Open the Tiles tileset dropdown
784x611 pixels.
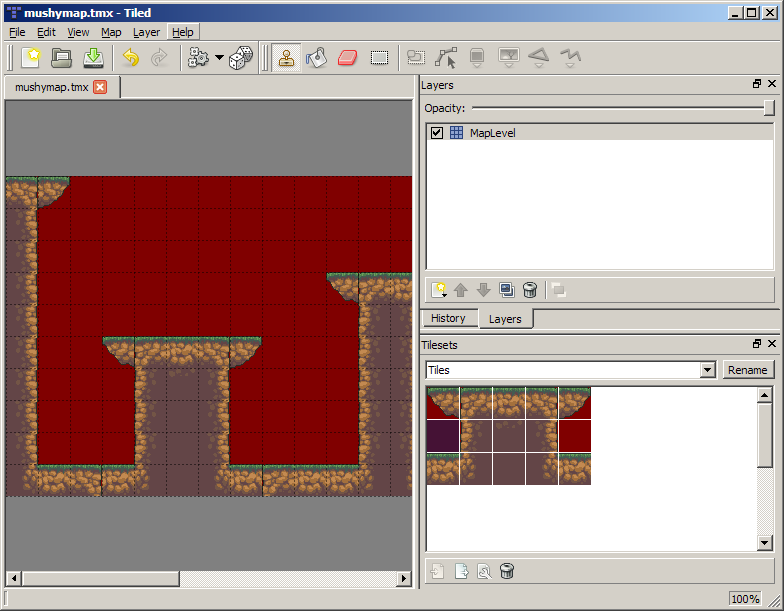click(x=707, y=370)
